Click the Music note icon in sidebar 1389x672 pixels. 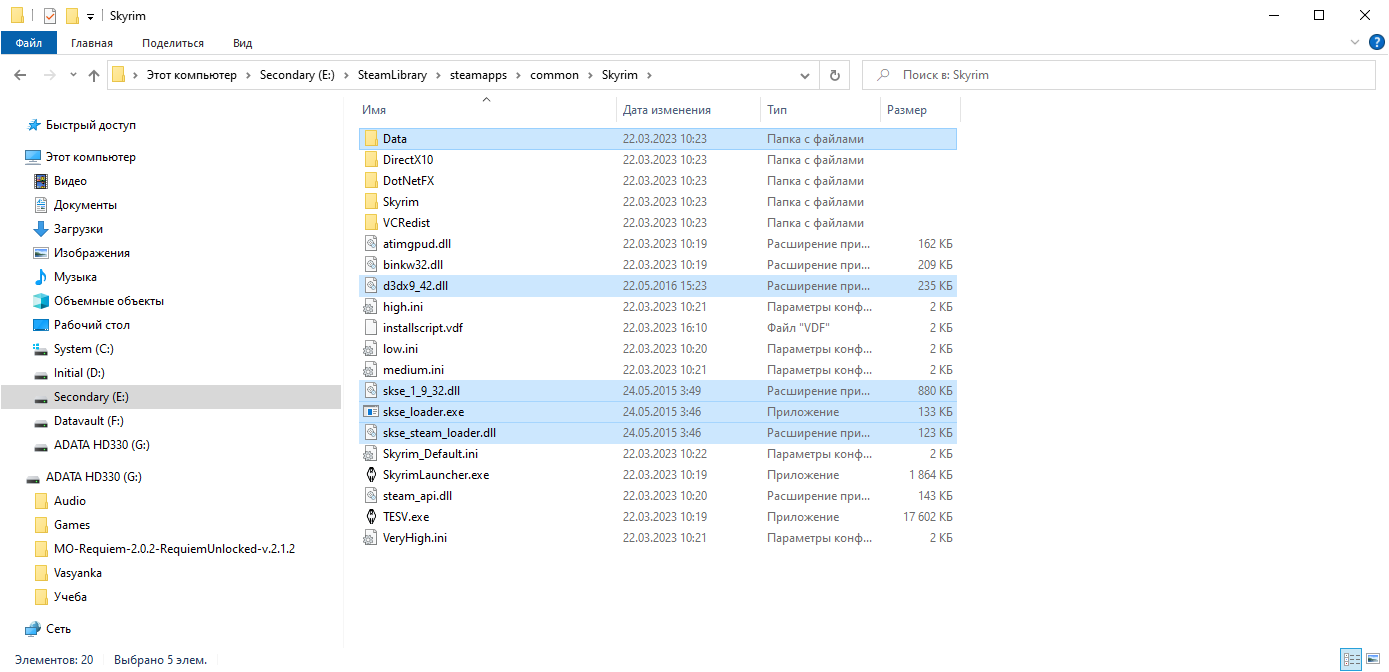(x=41, y=277)
